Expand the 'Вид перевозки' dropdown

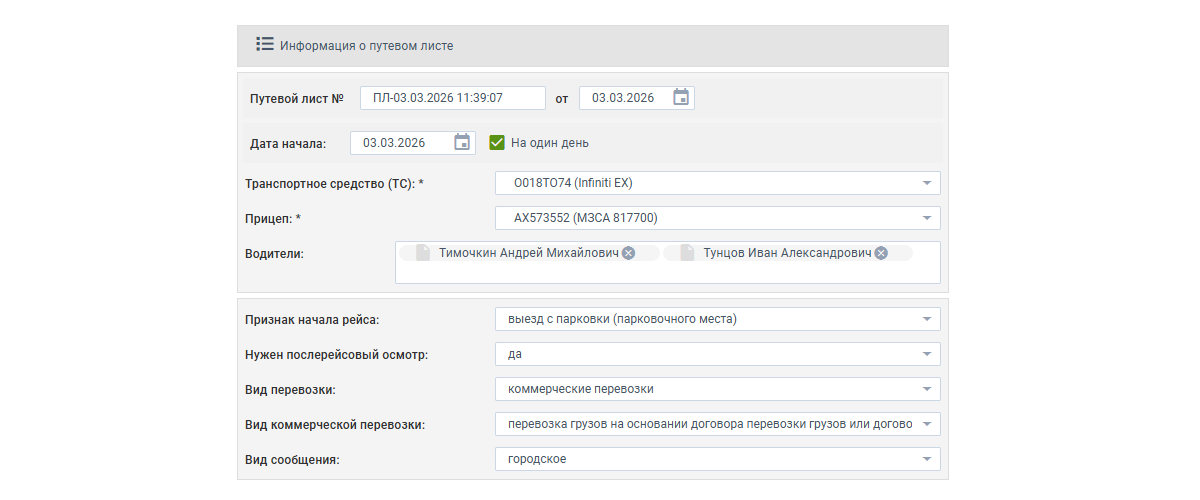(926, 389)
